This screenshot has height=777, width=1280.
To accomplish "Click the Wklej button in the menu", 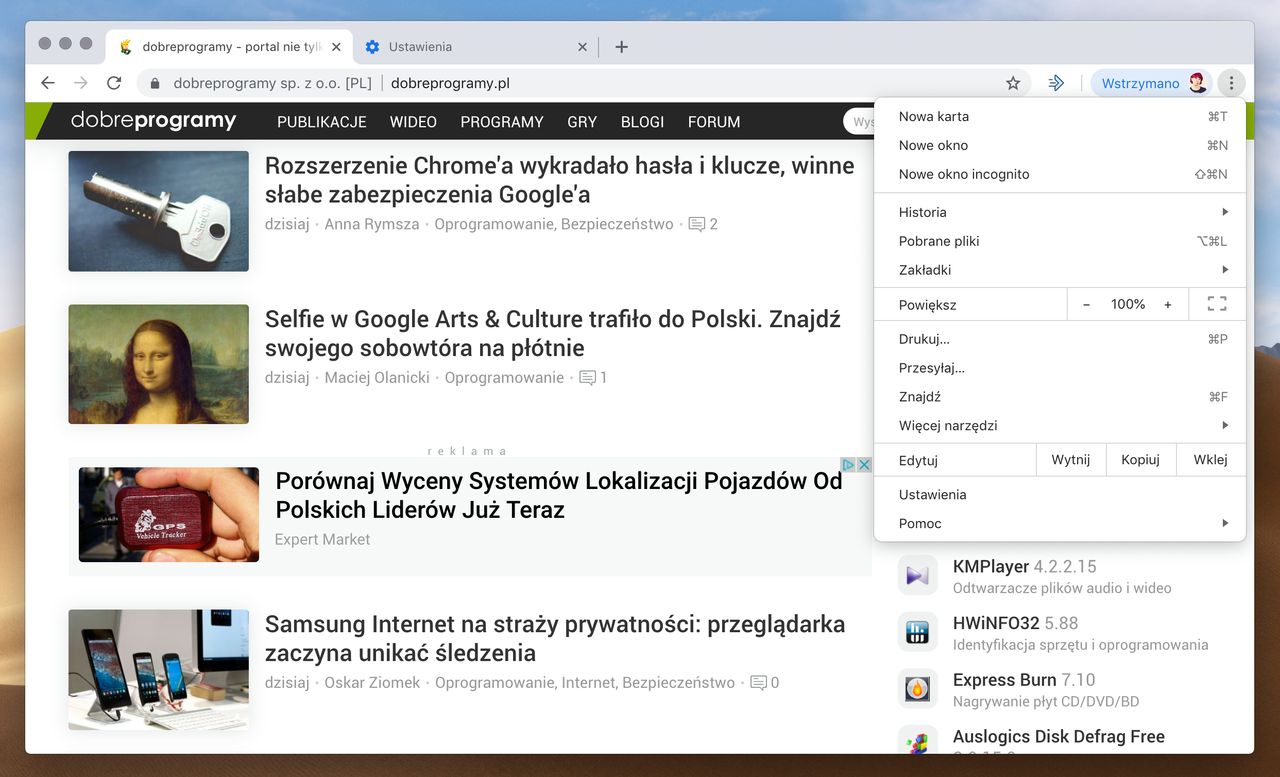I will point(1210,459).
